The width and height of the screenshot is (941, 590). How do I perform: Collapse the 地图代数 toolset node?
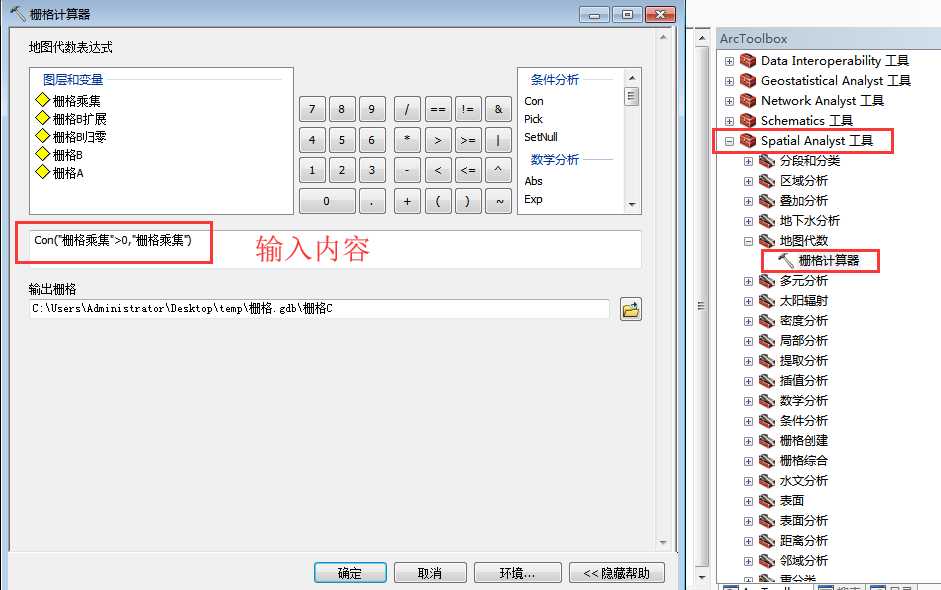(748, 241)
